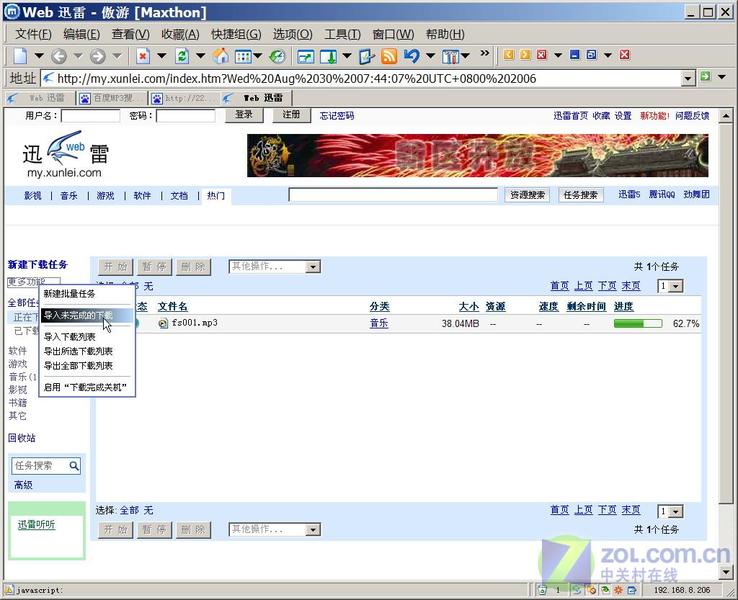Click the status bar javascript warning icon
The width and height of the screenshot is (738, 600).
point(8,590)
